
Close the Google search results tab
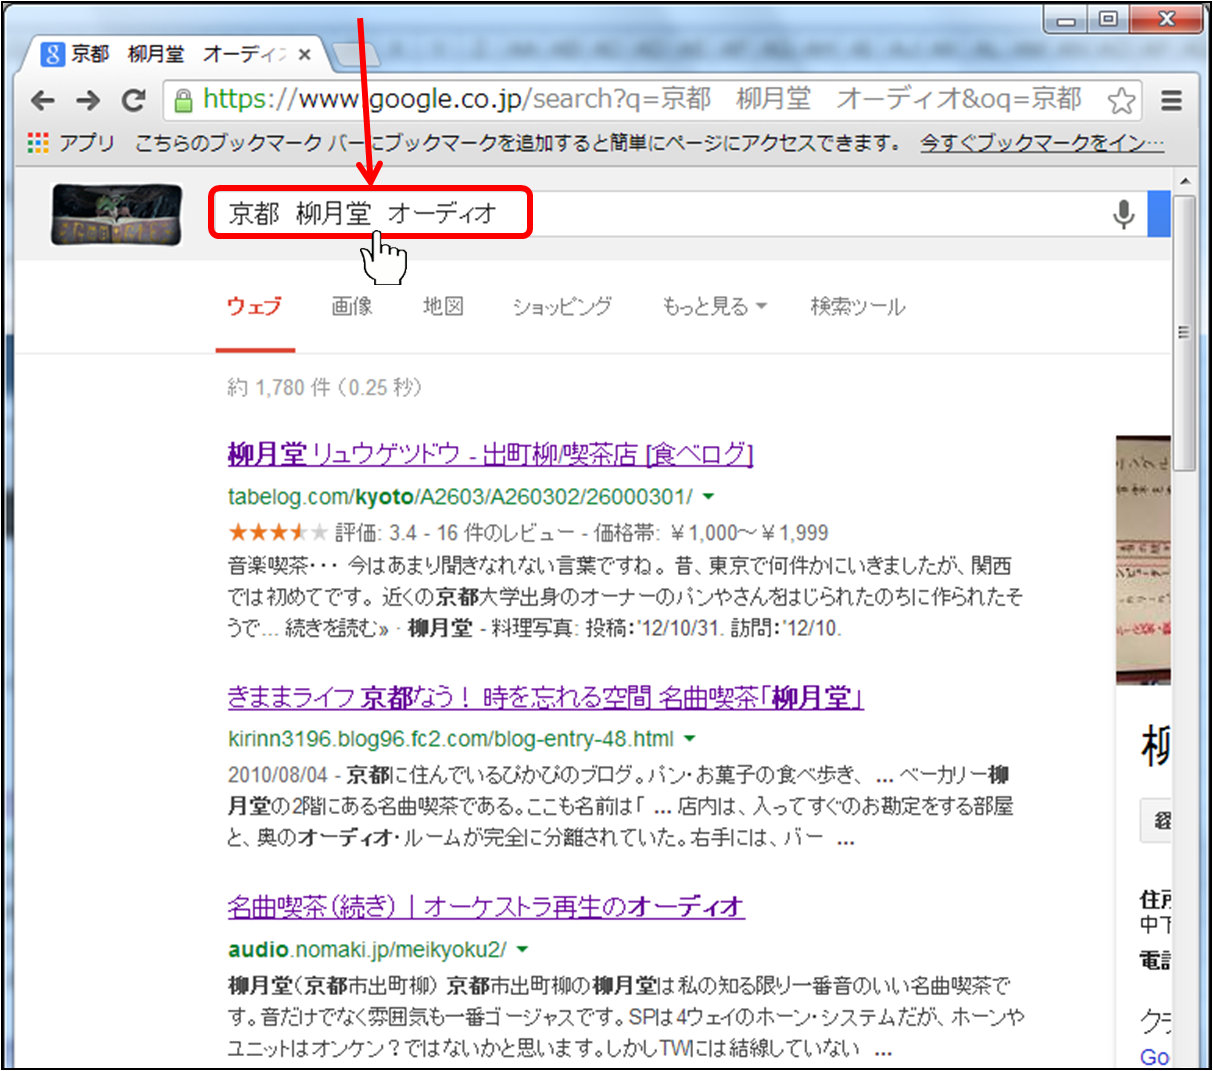tap(305, 55)
